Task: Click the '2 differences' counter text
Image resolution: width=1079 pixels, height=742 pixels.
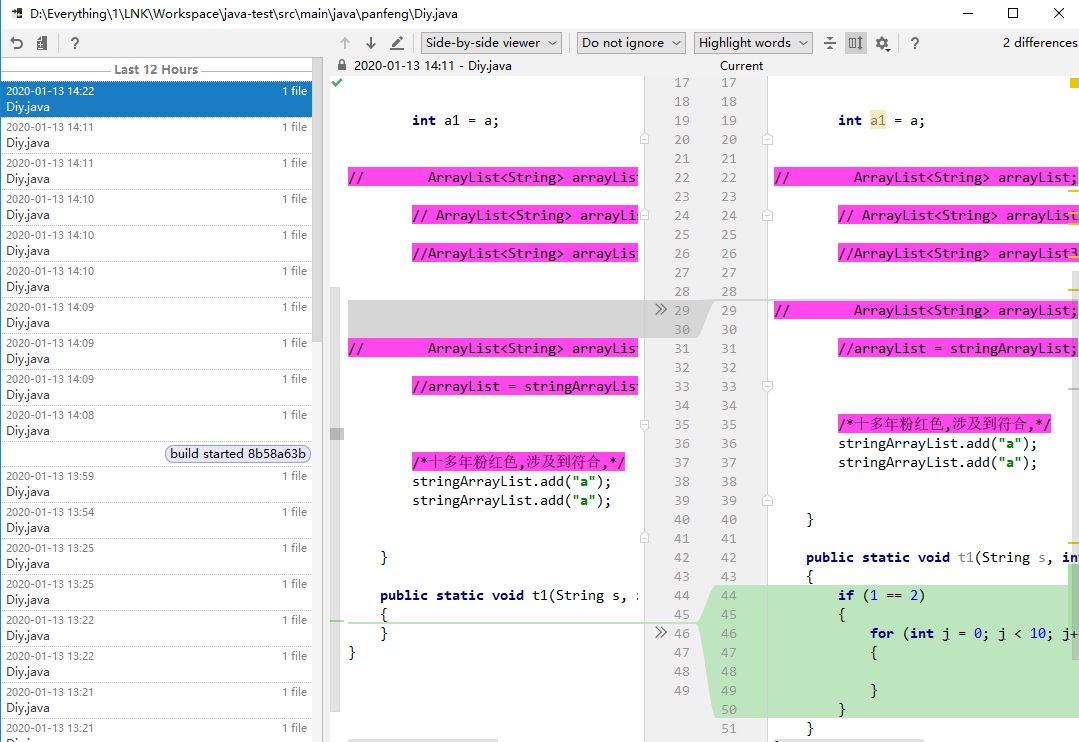Action: 1040,43
